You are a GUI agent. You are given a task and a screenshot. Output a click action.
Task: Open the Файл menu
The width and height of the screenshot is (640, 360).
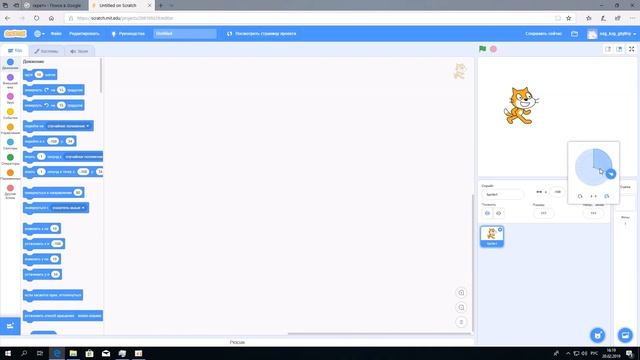coord(56,33)
